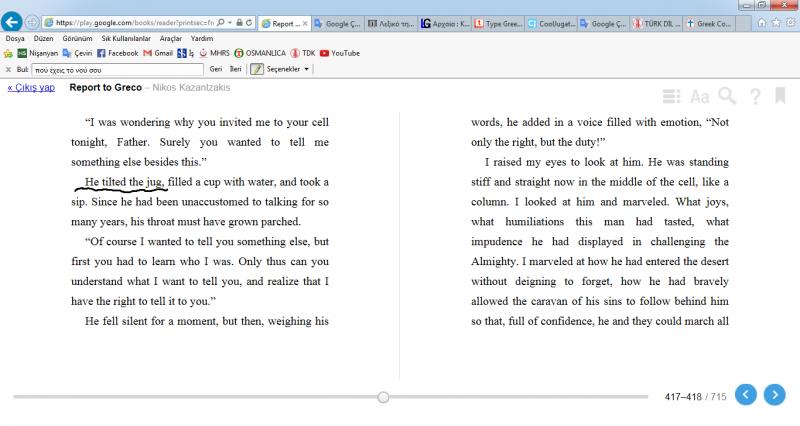Click the Nikos Kazantzakis author name
The width and height of the screenshot is (800, 426).
(x=191, y=87)
